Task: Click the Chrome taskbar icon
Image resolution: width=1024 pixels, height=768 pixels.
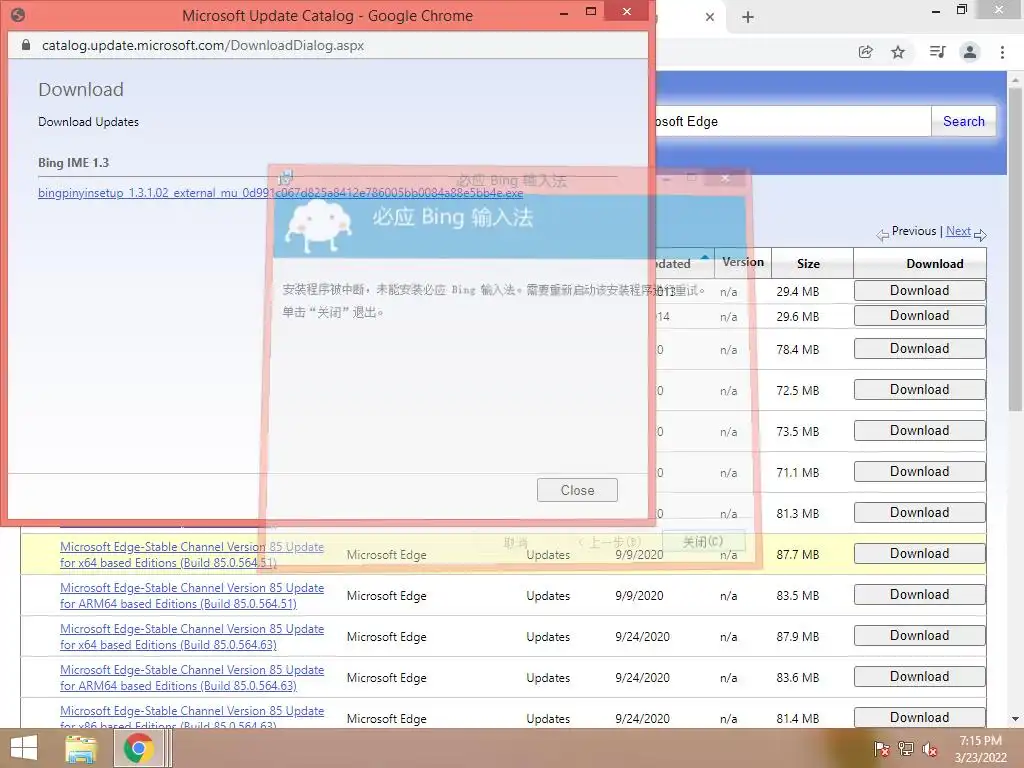Action: [138, 748]
